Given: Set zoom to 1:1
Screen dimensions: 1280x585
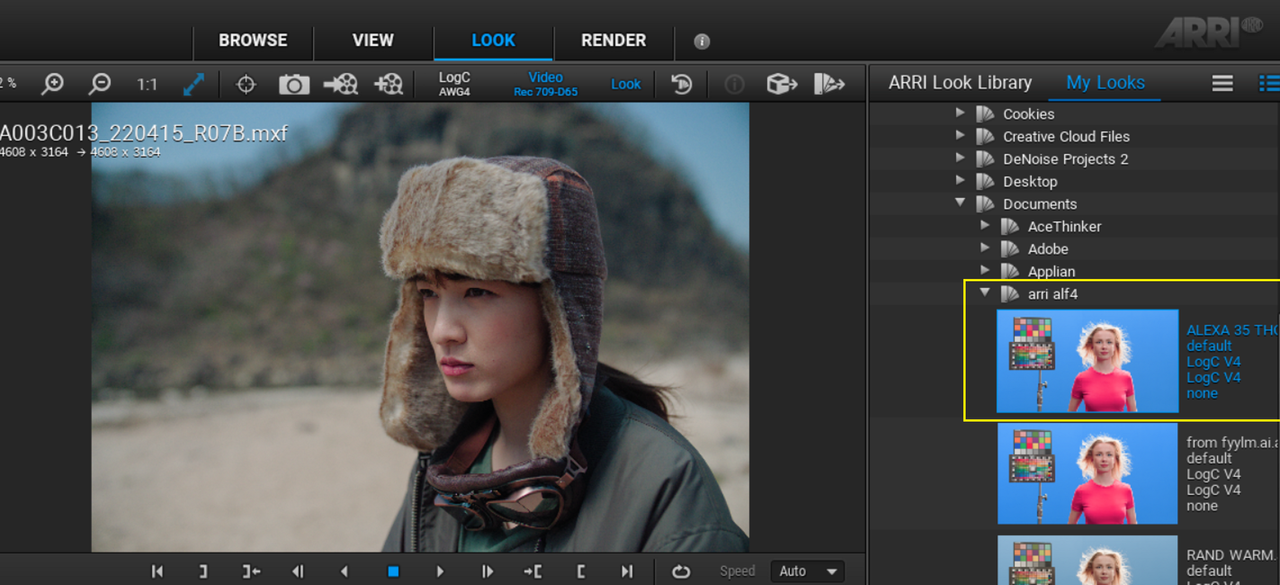Looking at the screenshot, I should (x=147, y=85).
